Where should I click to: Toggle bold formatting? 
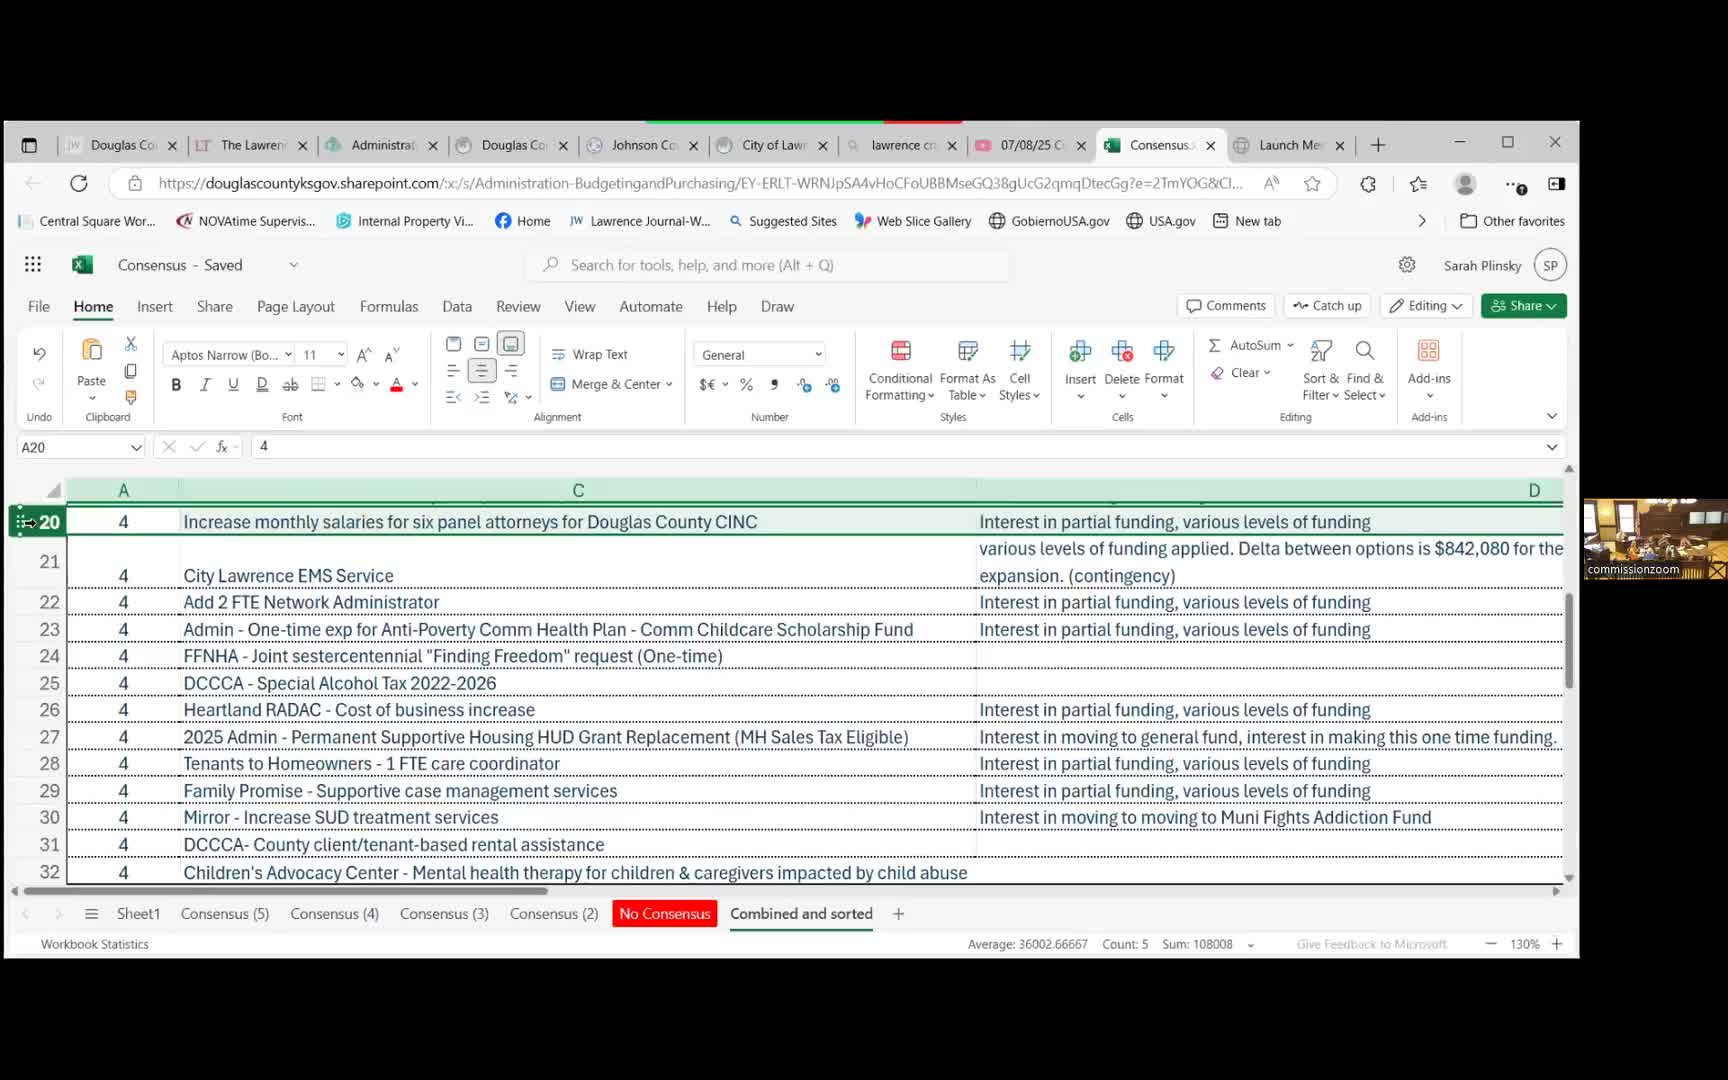point(176,385)
